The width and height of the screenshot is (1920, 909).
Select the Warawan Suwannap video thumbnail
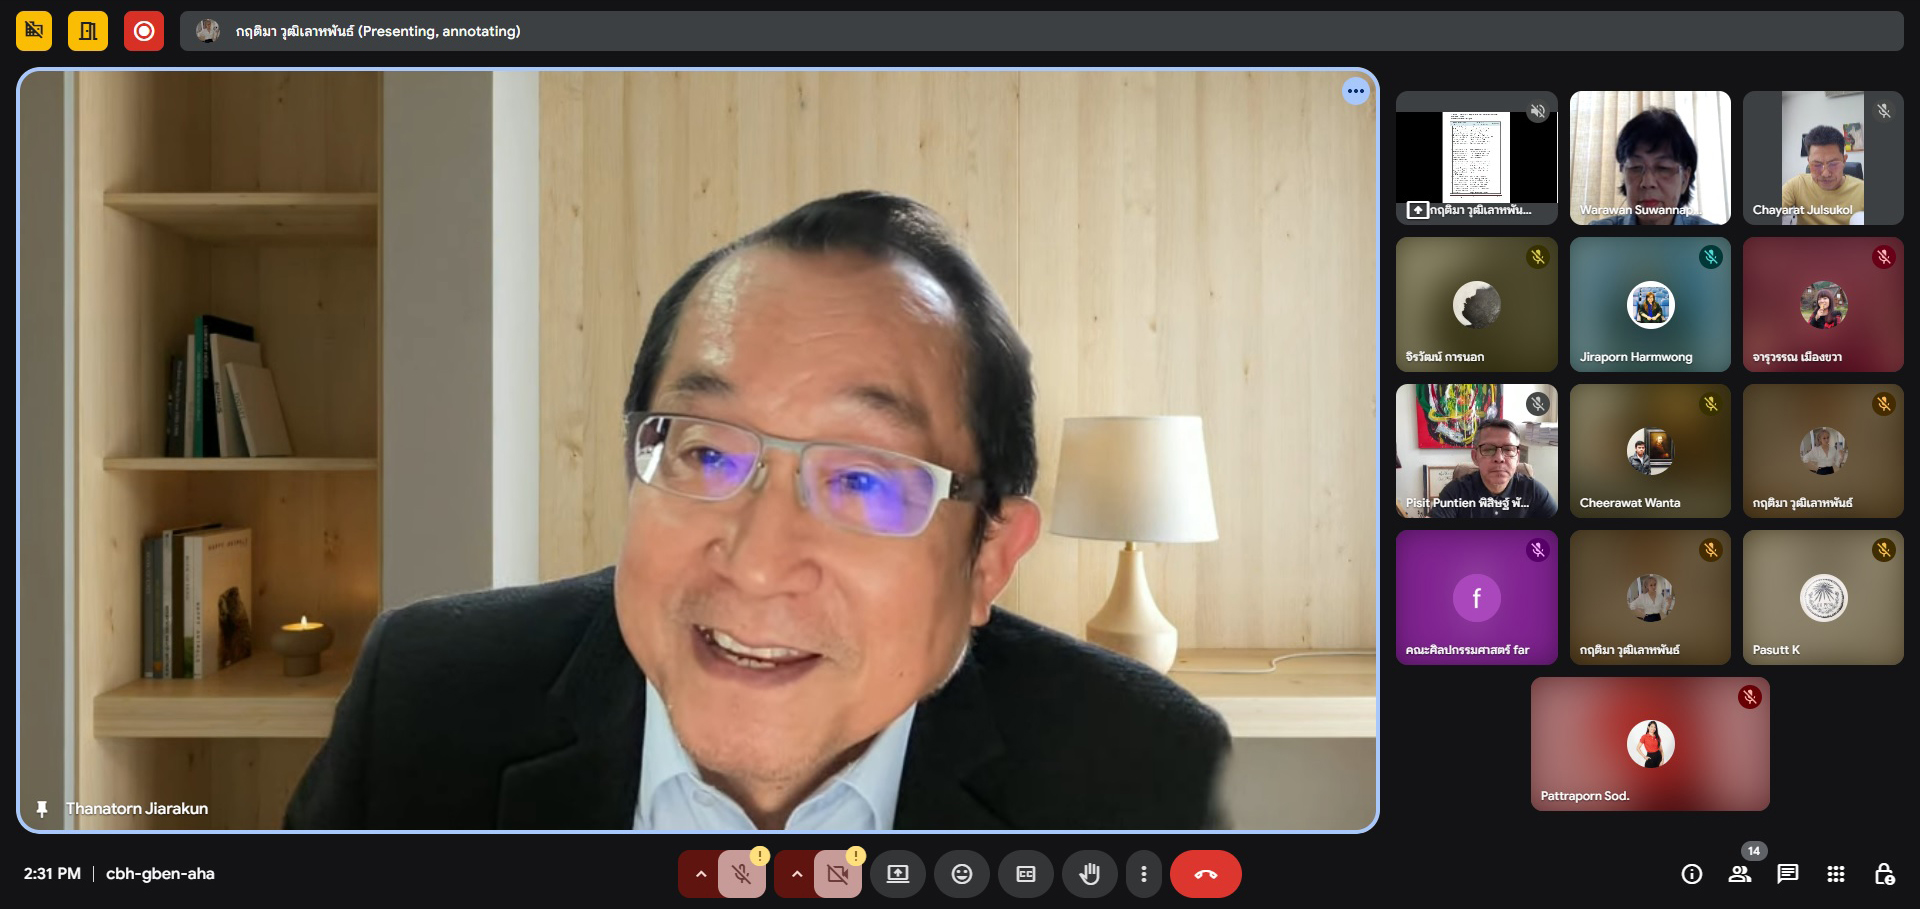(x=1649, y=157)
